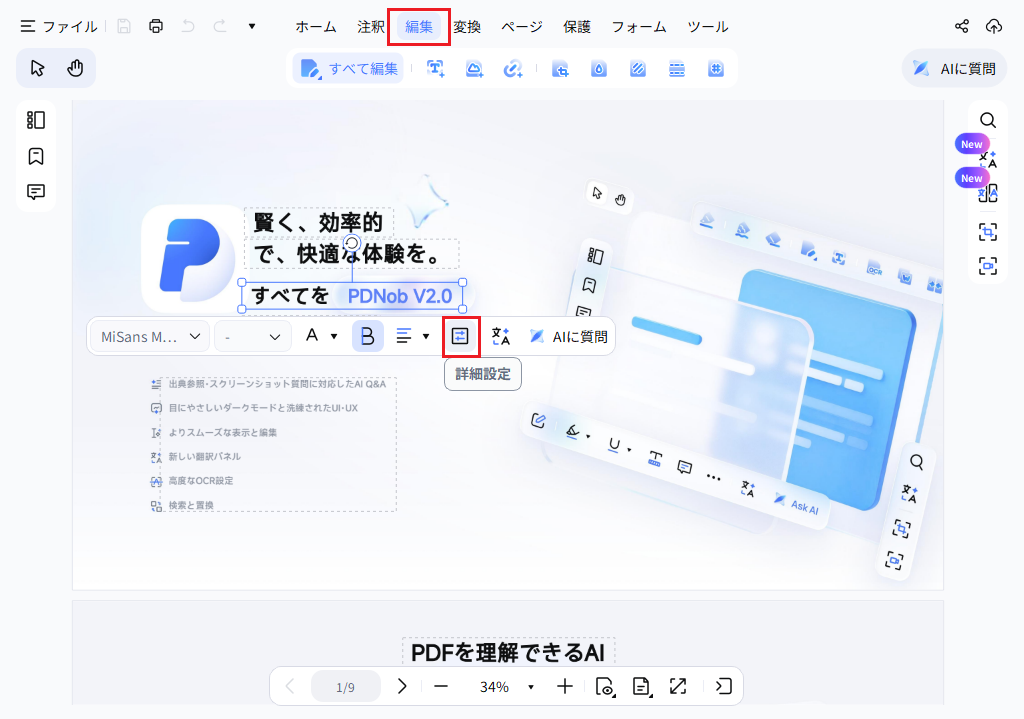
Task: Click the page display layout icon
Action: click(642, 686)
